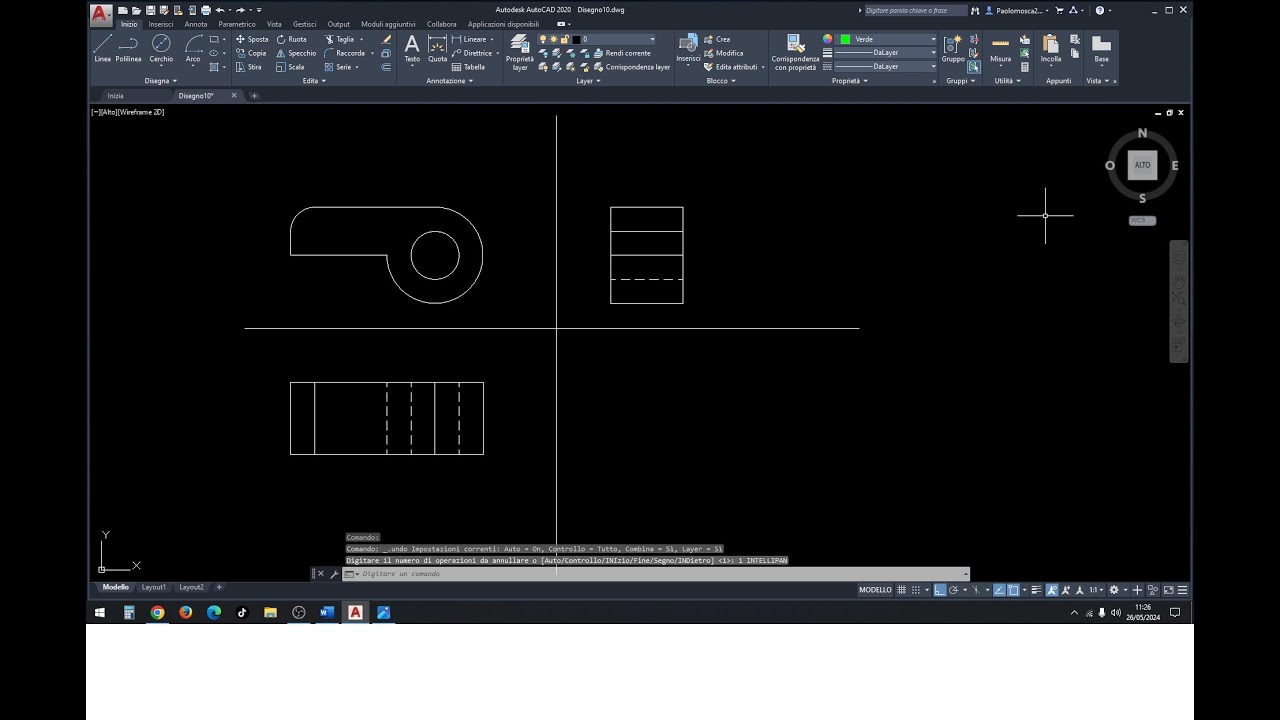Image resolution: width=1280 pixels, height=720 pixels.
Task: Toggle object snap tracking in status bar
Action: click(999, 590)
